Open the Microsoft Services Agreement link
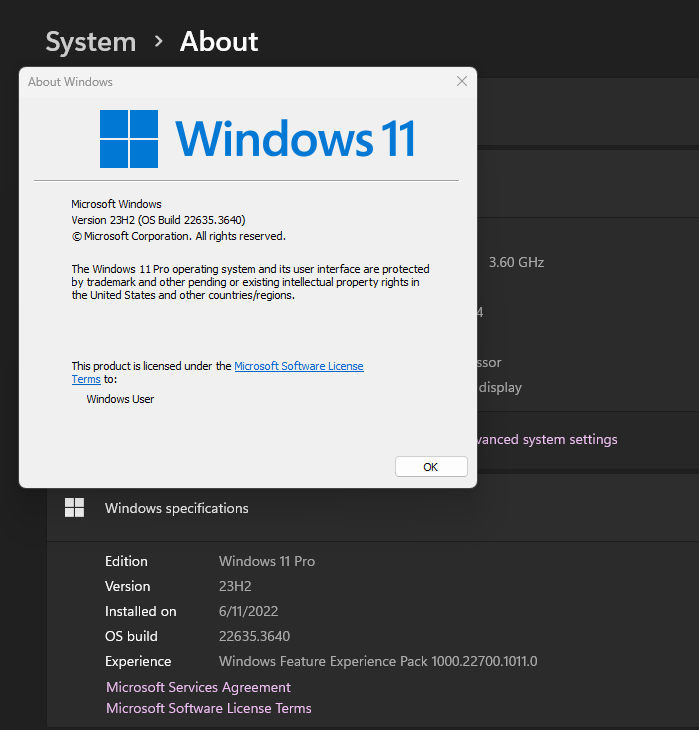 [198, 687]
